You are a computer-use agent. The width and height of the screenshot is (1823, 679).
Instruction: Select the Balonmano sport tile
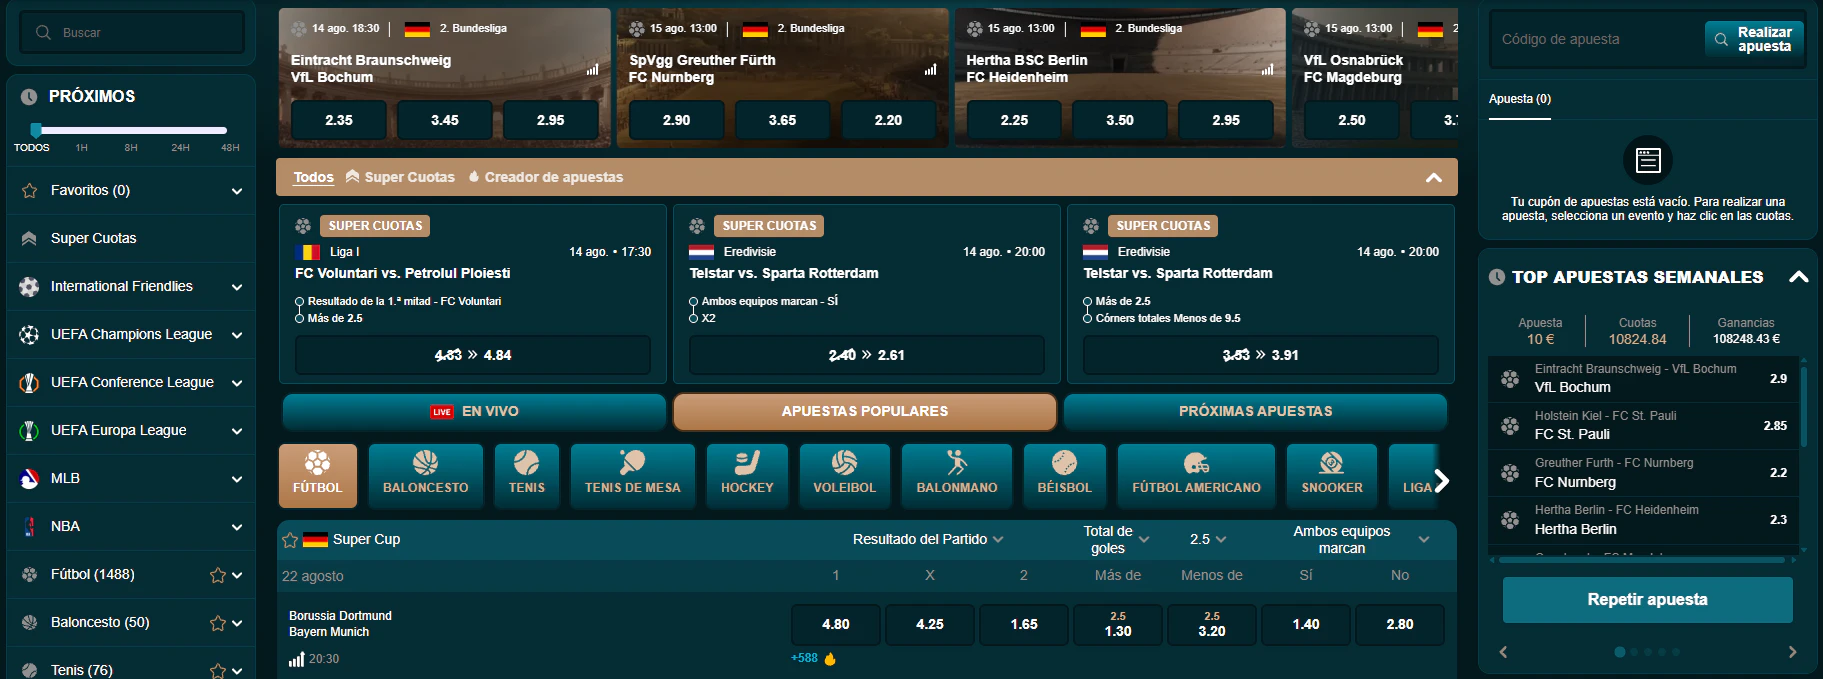pyautogui.click(x=957, y=475)
